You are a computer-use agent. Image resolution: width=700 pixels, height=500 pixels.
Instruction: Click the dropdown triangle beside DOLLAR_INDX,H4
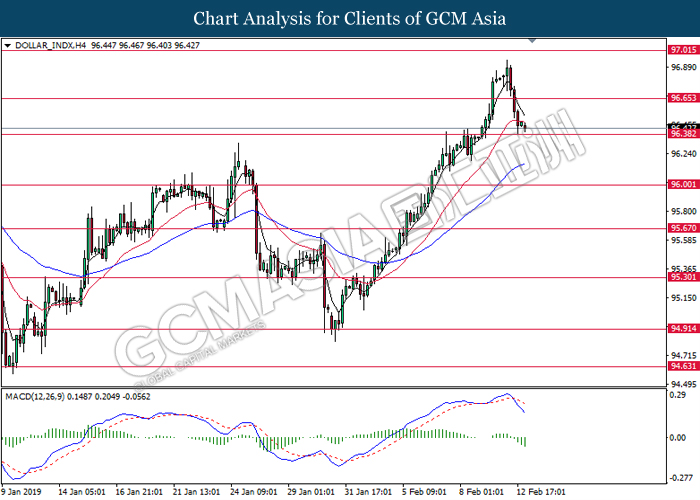click(x=7, y=46)
